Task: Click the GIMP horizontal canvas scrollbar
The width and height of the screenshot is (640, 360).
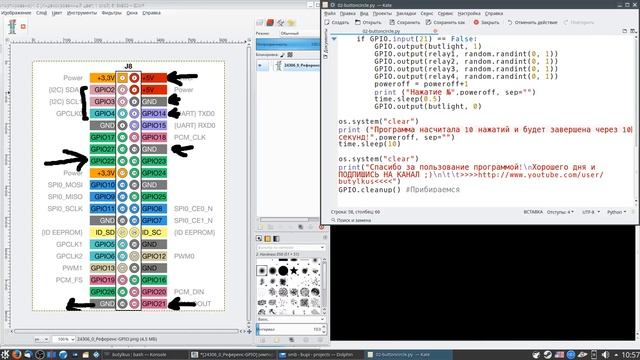Action: [x=126, y=331]
